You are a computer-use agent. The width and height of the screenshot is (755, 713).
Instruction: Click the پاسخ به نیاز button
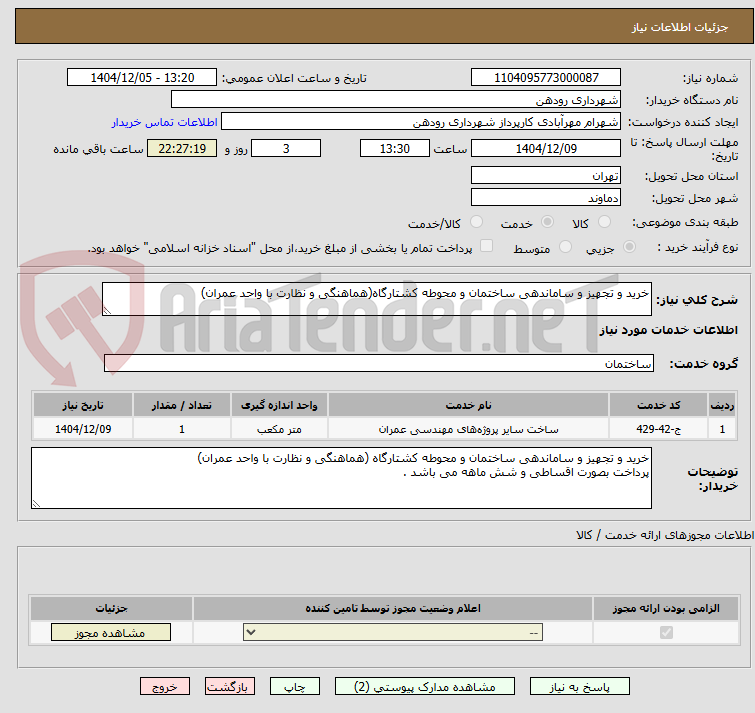pos(580,687)
